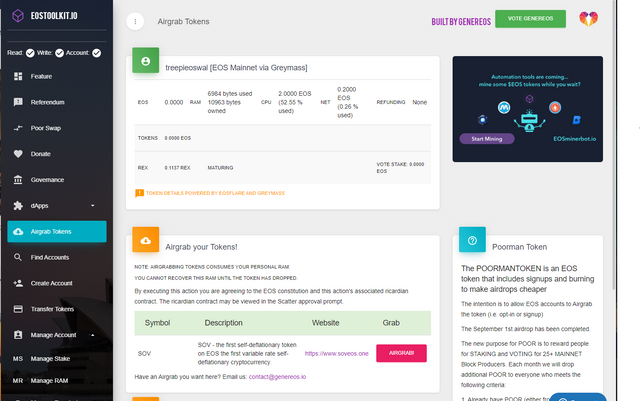640x401 pixels.
Task: Click the Write status checkmark
Action: [x=60, y=53]
